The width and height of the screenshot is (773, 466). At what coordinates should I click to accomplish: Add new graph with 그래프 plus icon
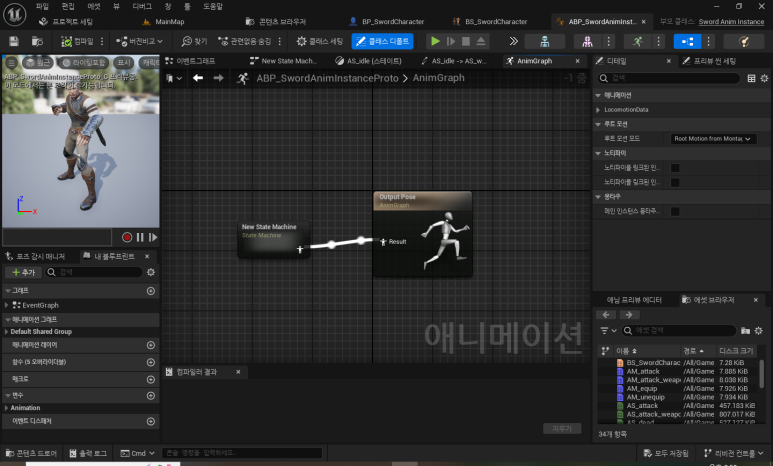pos(151,291)
